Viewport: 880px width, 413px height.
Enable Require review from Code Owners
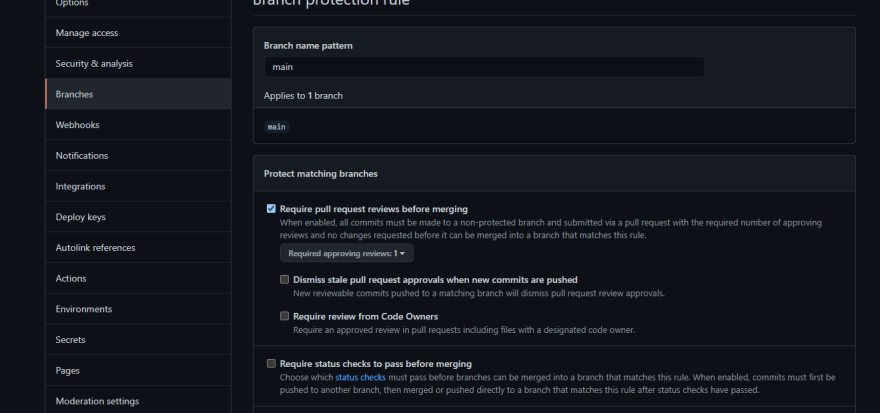285,316
